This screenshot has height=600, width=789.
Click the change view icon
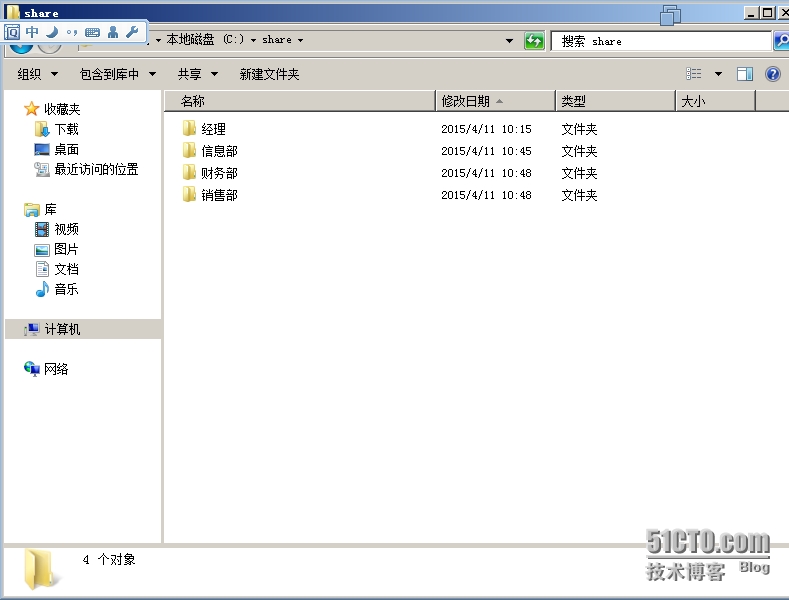(693, 74)
